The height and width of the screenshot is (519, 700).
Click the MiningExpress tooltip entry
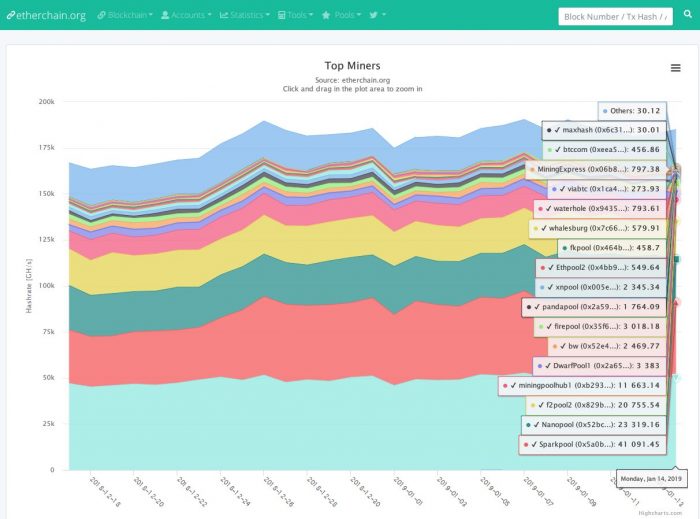(596, 170)
